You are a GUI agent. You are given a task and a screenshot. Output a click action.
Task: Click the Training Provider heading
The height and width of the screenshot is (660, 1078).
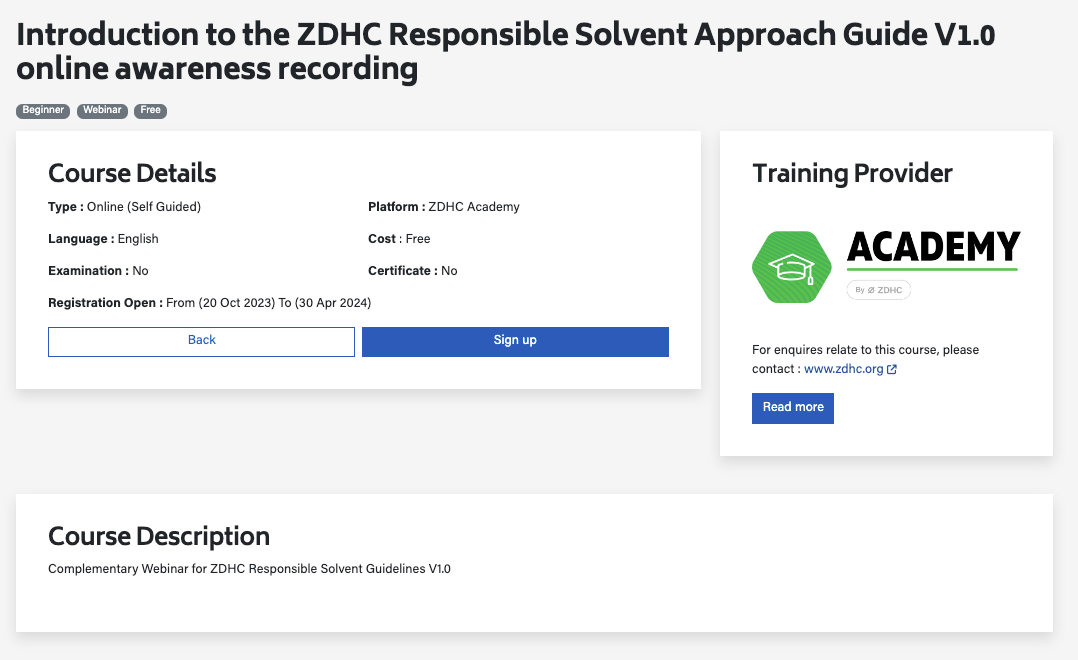pyautogui.click(x=852, y=173)
